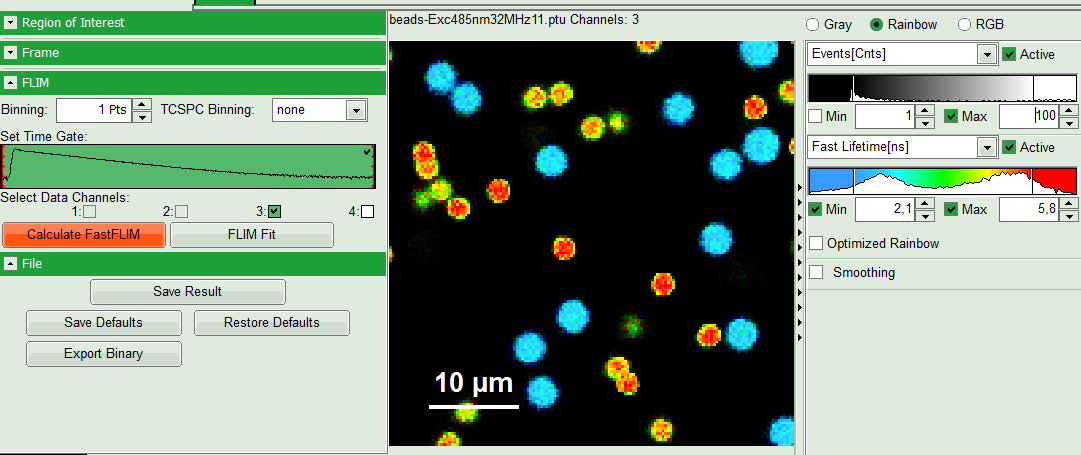Enable data channel 4 checkbox
This screenshot has width=1081, height=455.
[368, 211]
